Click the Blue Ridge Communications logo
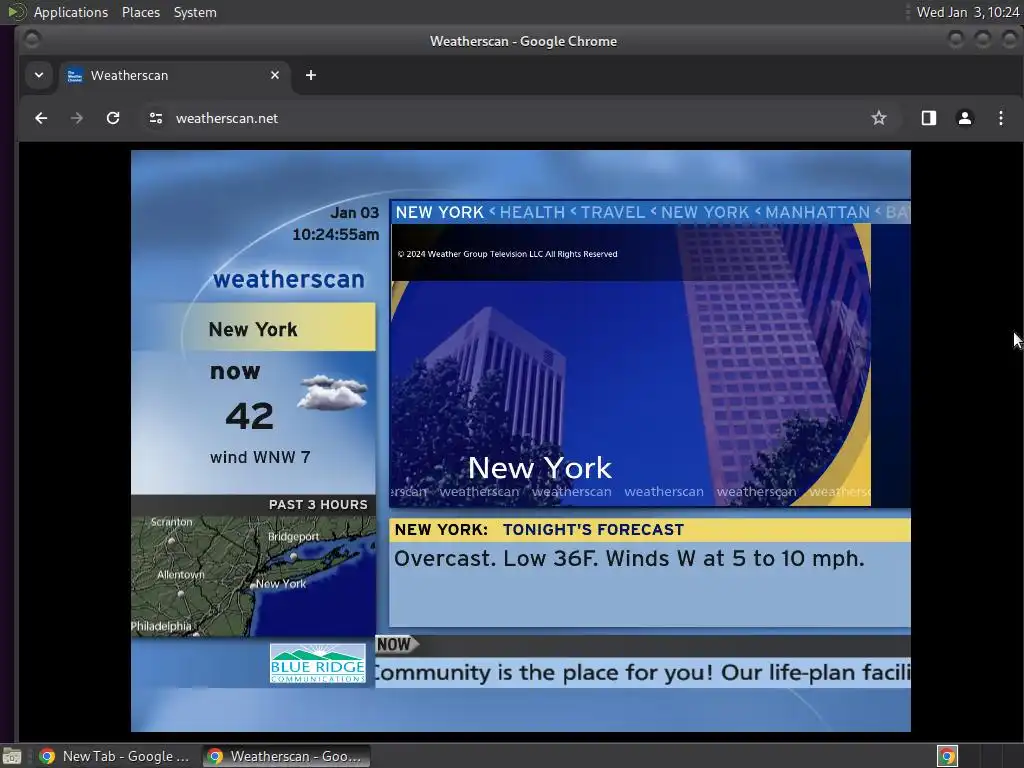 pos(317,664)
